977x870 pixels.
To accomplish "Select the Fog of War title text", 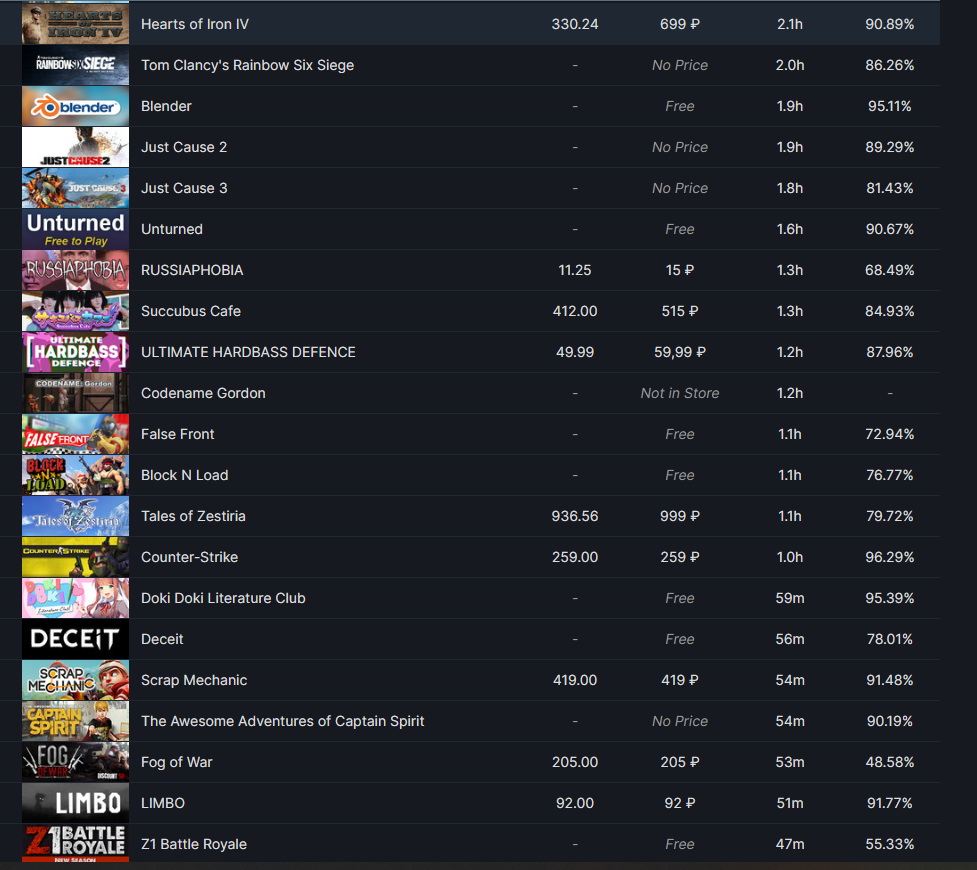I will (176, 762).
